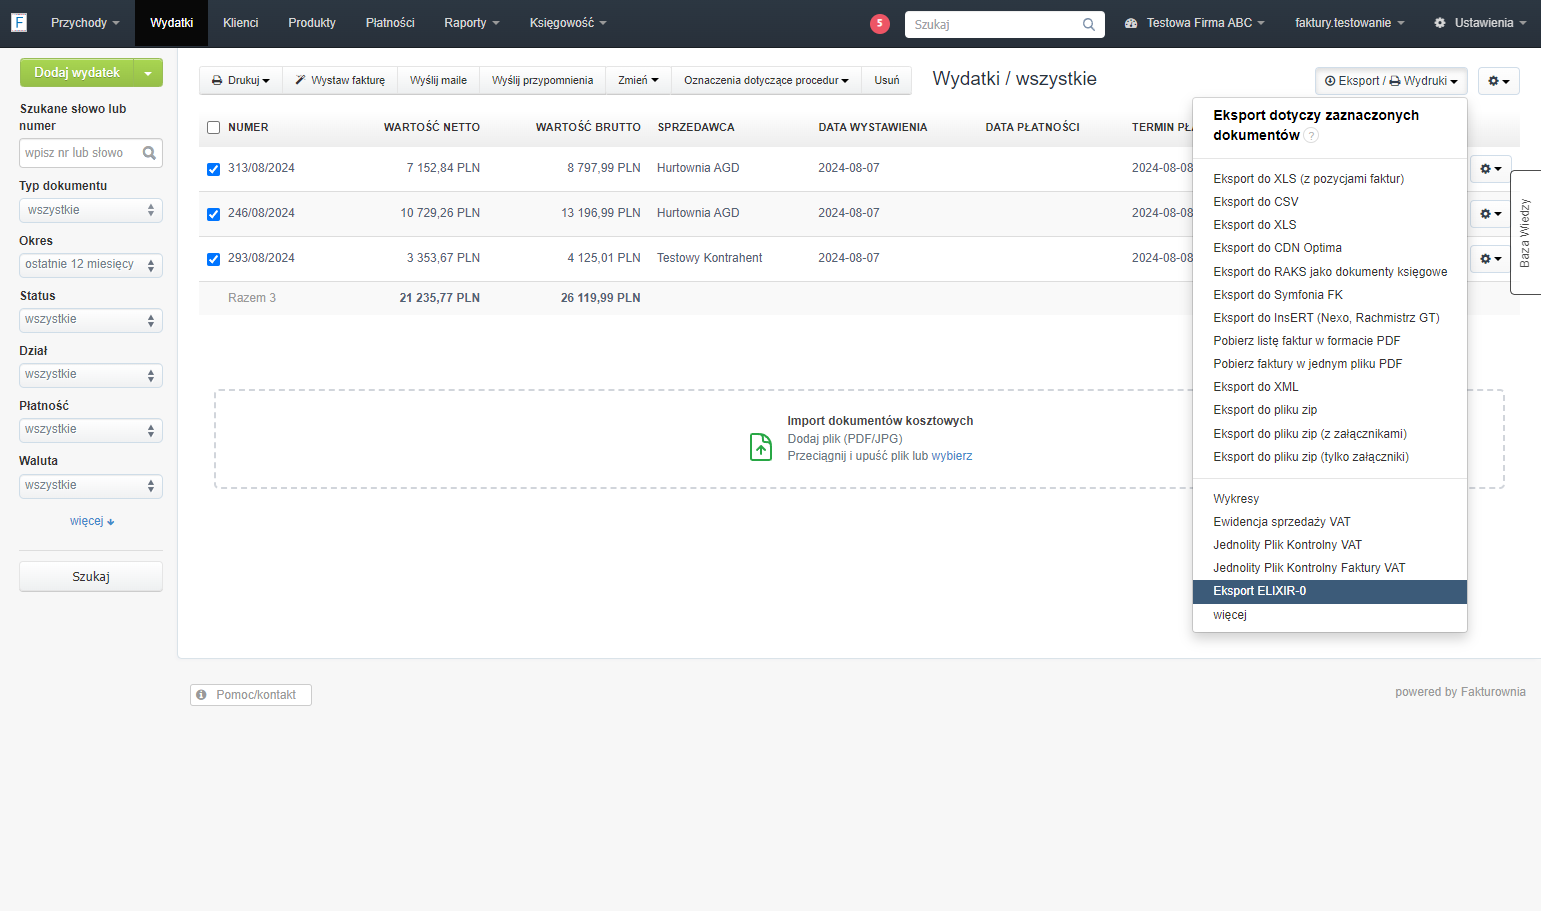Expand the Typ dokumentu dropdown
Screen dimensions: 1541x911
tap(91, 210)
